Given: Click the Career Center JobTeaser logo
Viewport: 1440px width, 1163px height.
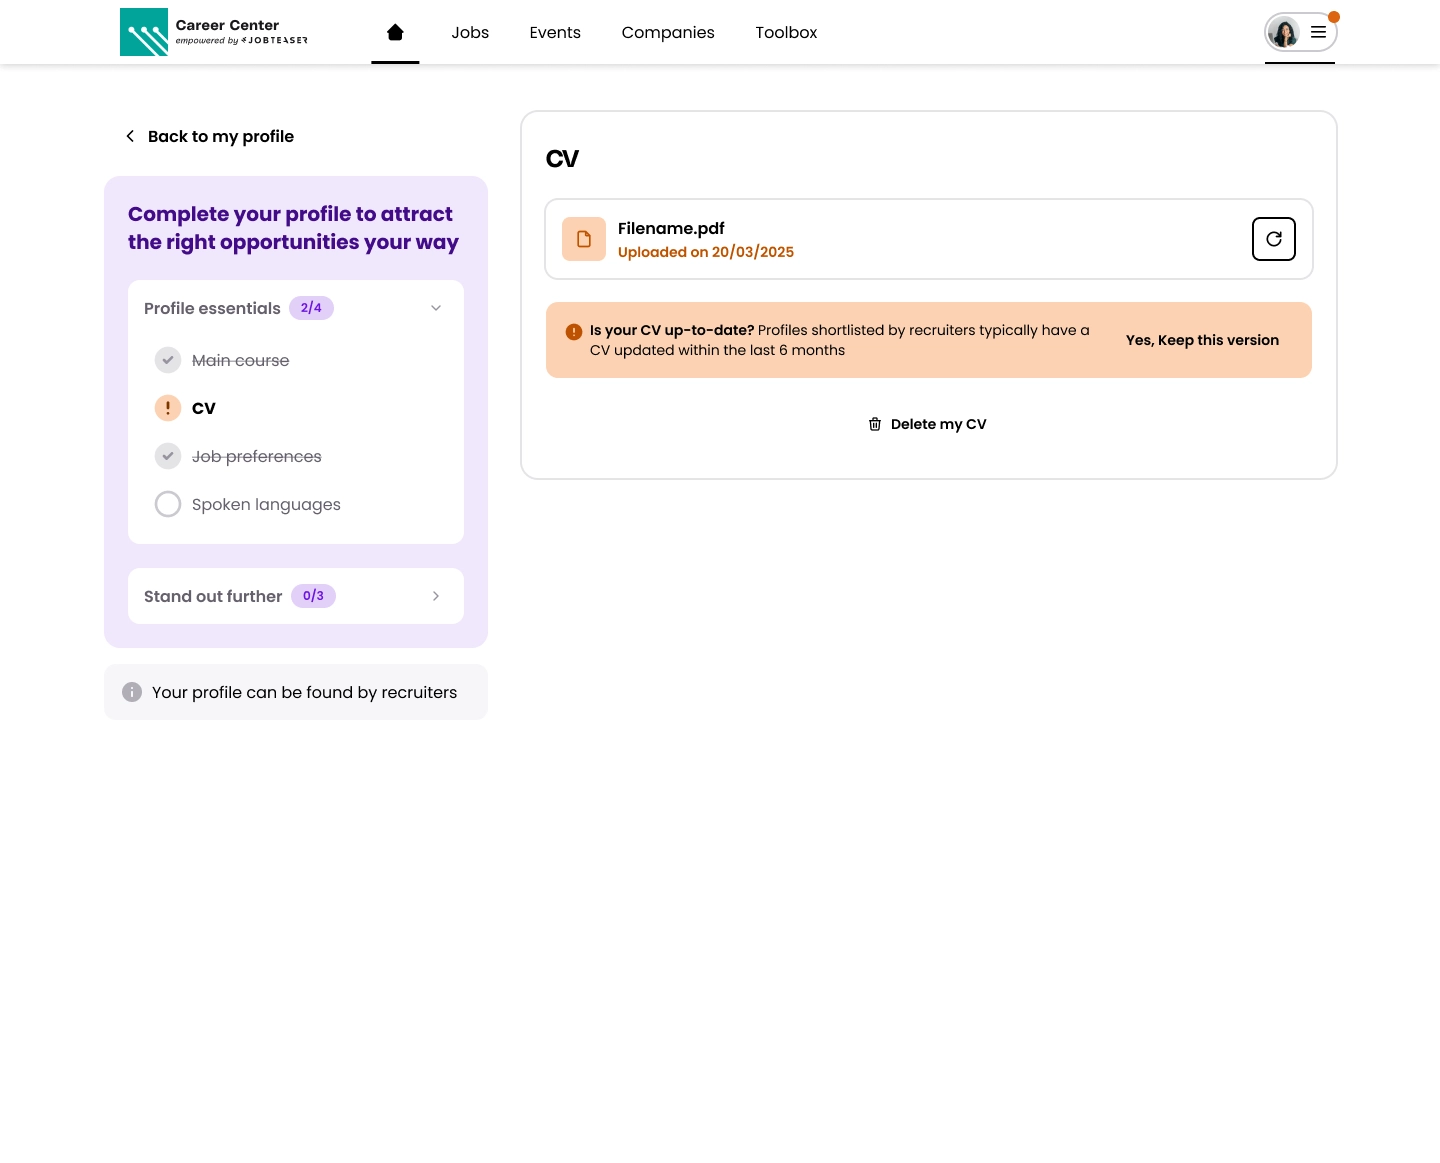Looking at the screenshot, I should coord(214,32).
